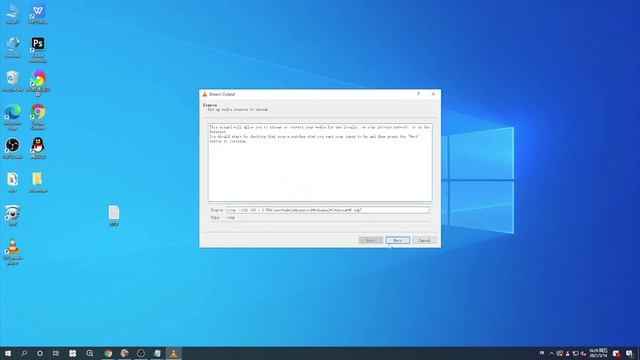Click the VLC cone in dialog title bar
The width and height of the screenshot is (640, 360).
(205, 94)
